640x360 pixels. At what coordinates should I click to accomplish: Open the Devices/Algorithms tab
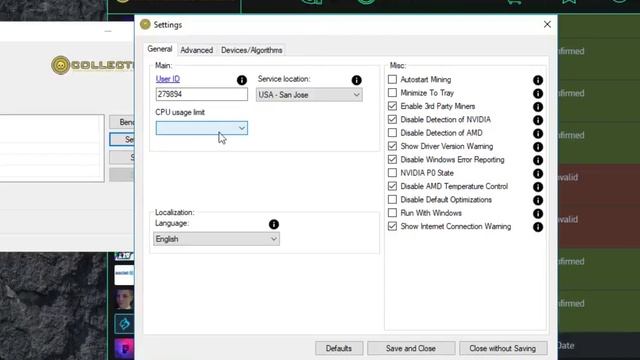coord(251,50)
